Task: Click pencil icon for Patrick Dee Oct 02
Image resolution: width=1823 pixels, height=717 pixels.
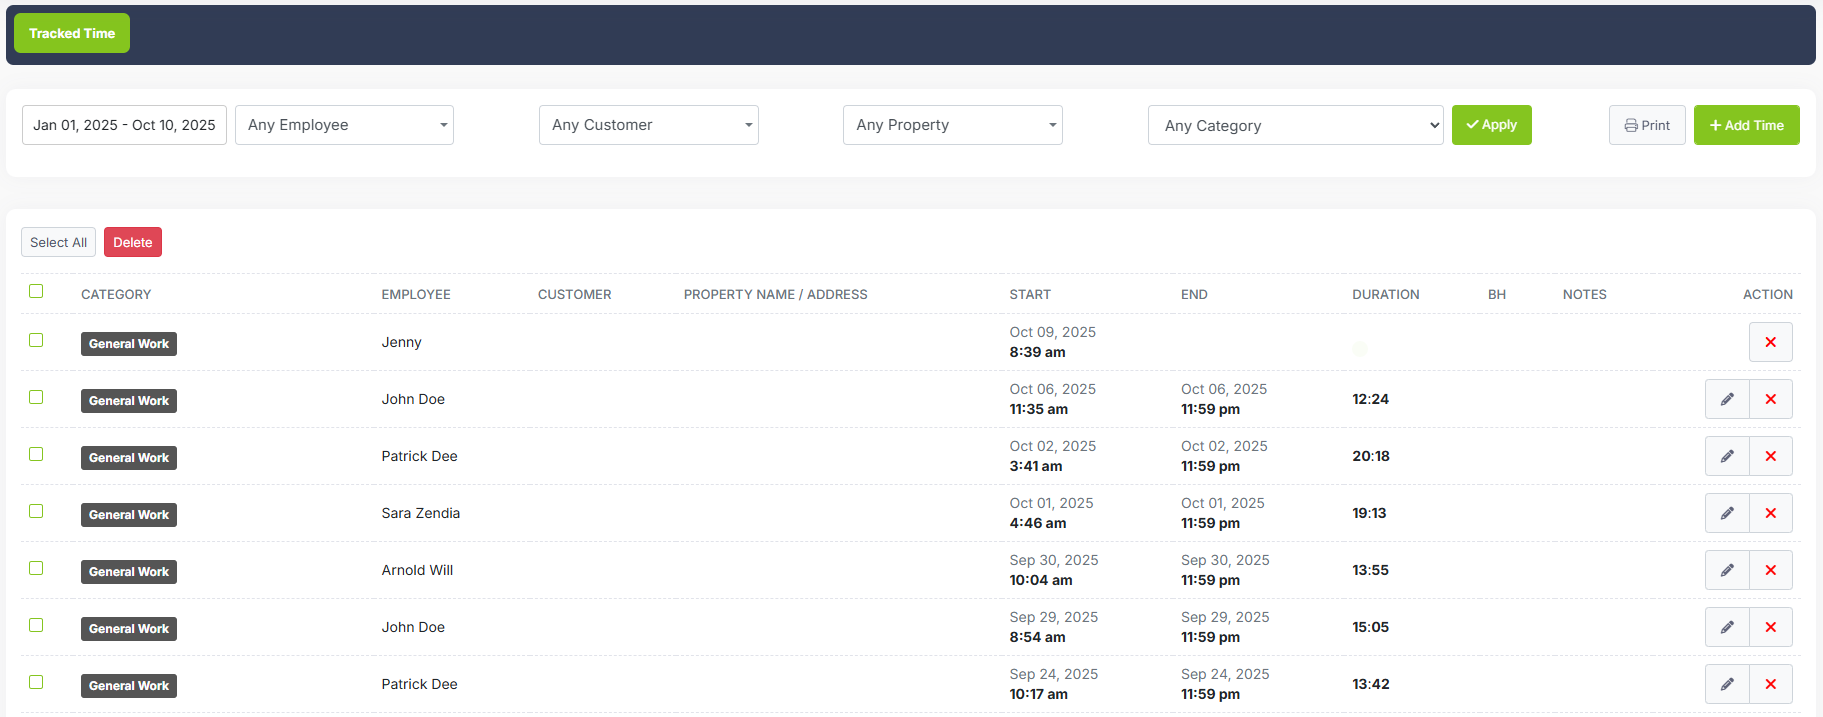Action: pyautogui.click(x=1726, y=456)
